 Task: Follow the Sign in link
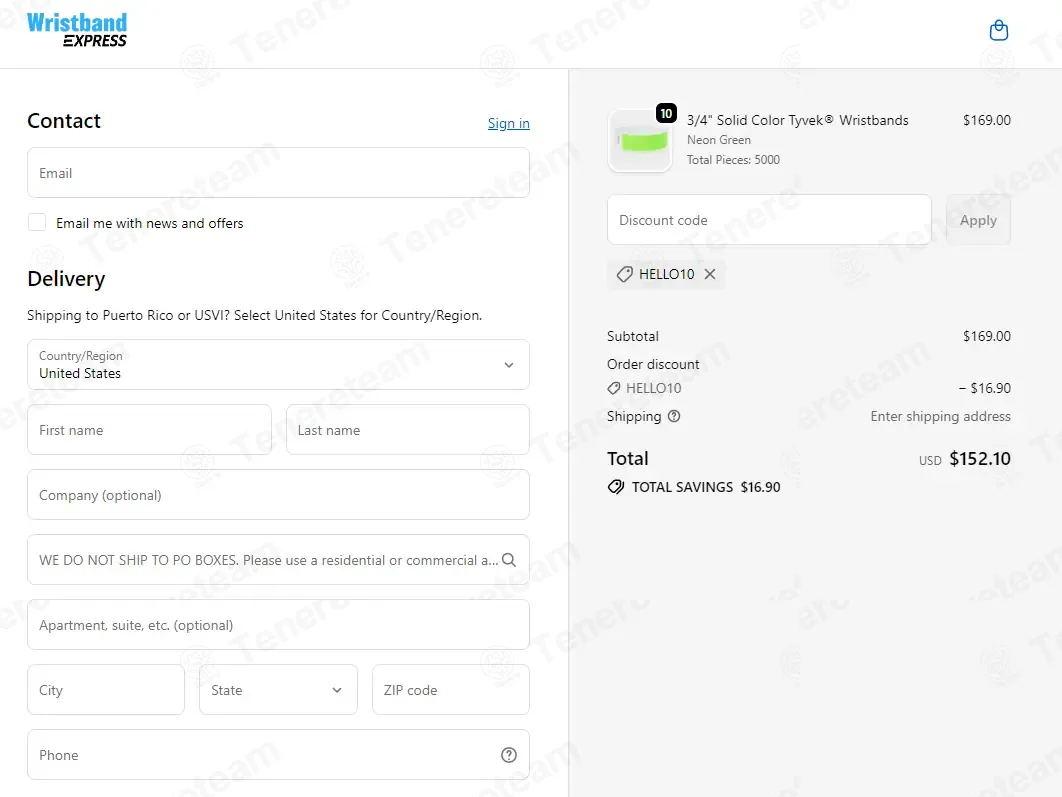pyautogui.click(x=509, y=123)
